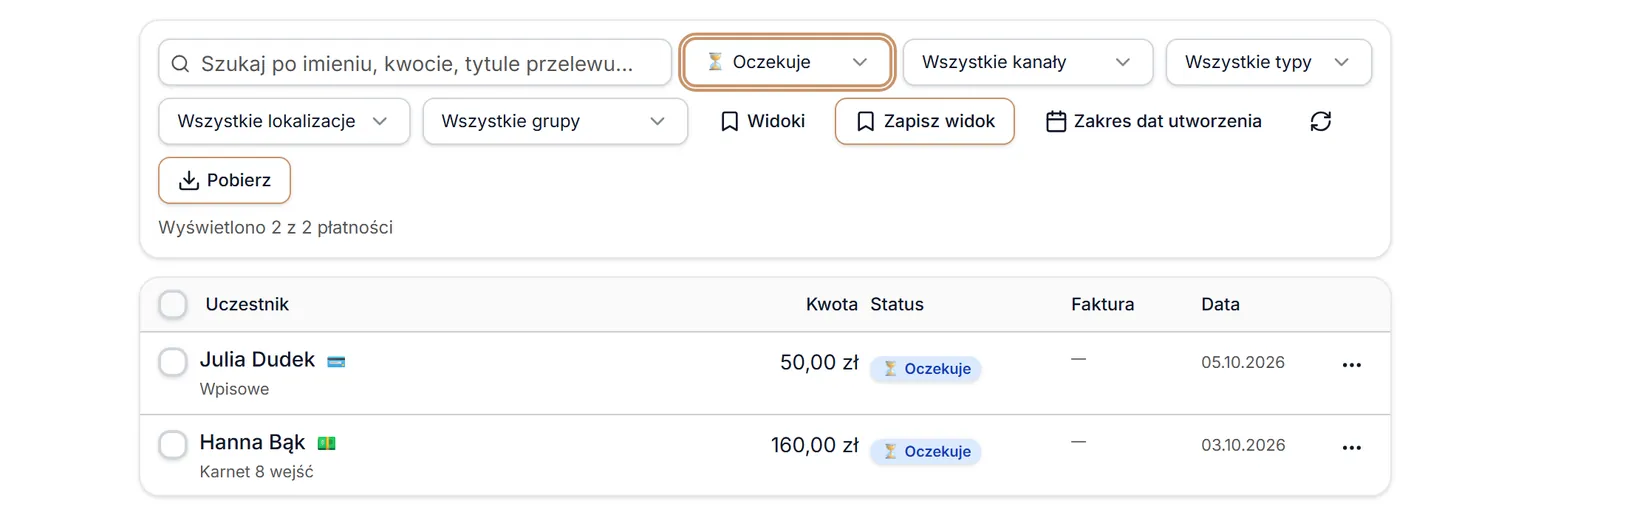Click the Oczekuje status badge for Julia Dudek
The height and width of the screenshot is (507, 1640).
(926, 369)
